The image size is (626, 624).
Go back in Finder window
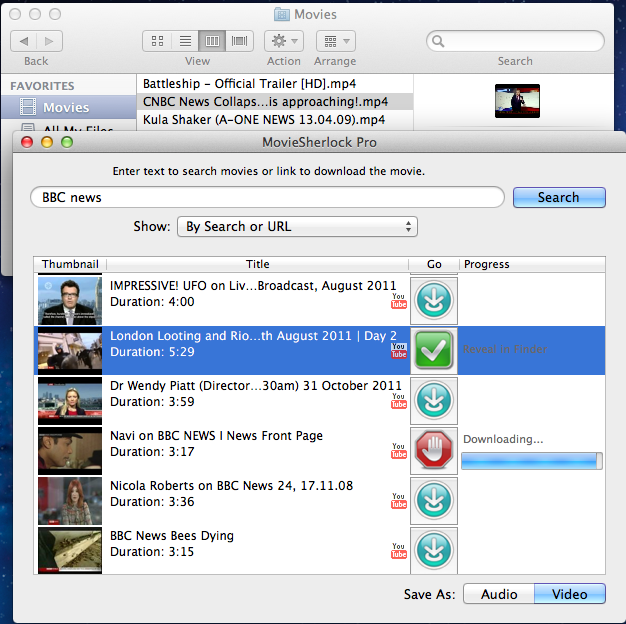click(x=24, y=41)
